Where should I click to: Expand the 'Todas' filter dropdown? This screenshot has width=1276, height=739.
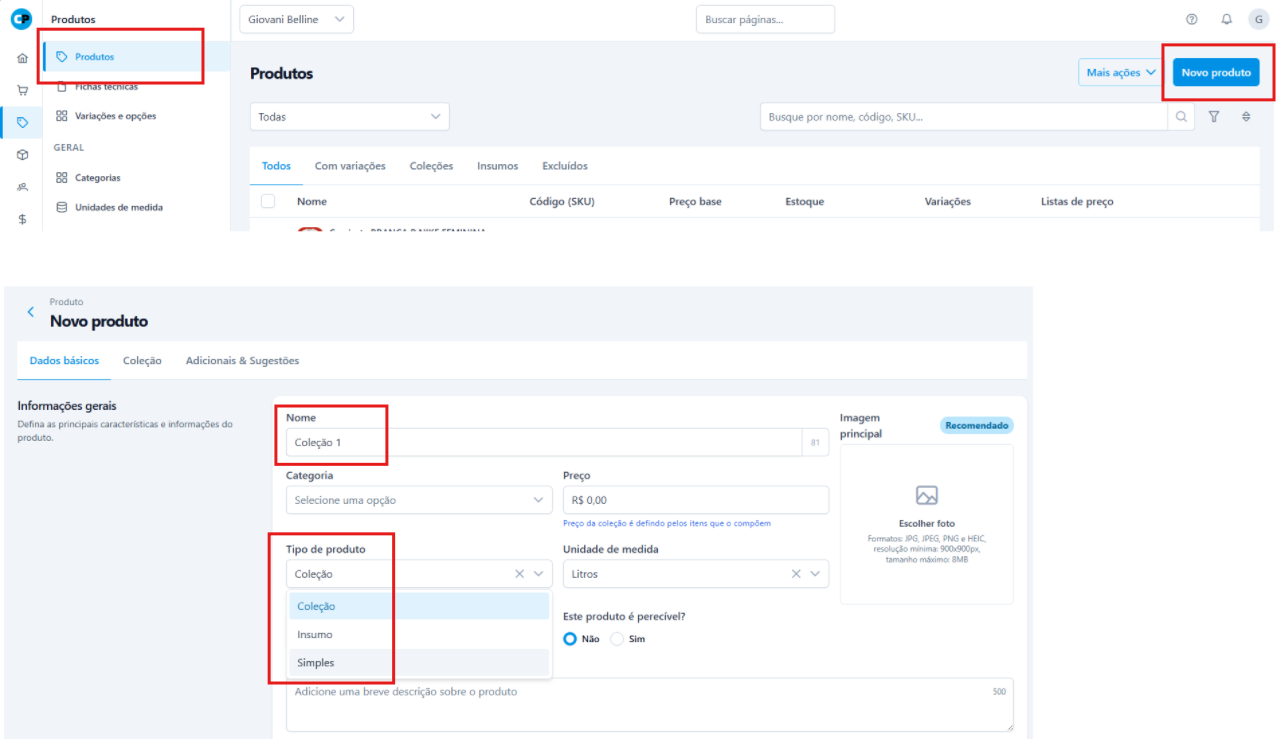tap(349, 117)
